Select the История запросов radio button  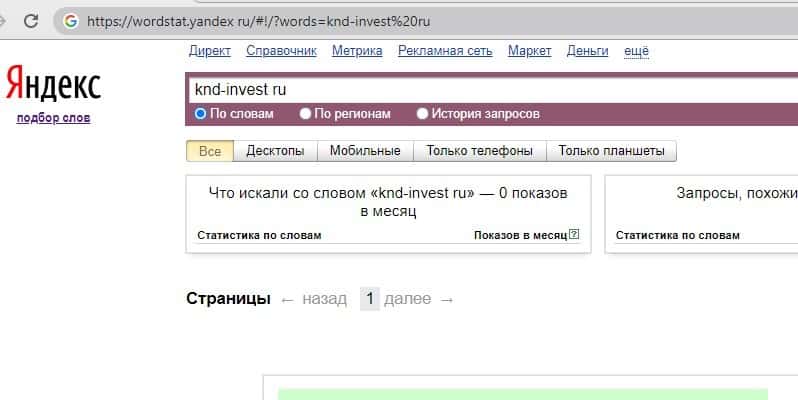[422, 114]
